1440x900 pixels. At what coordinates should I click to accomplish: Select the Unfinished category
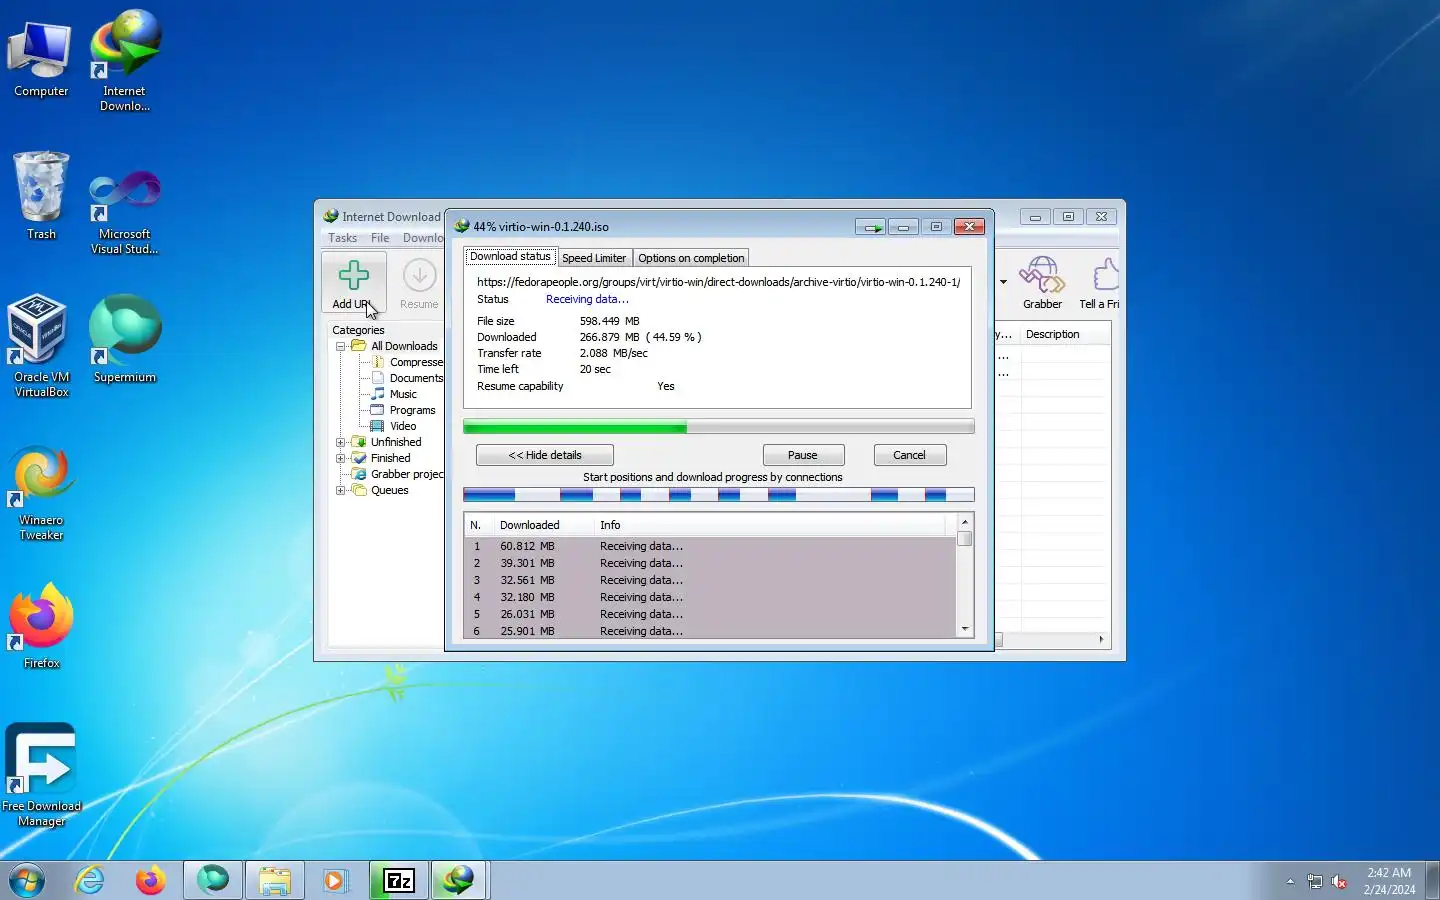(x=396, y=442)
